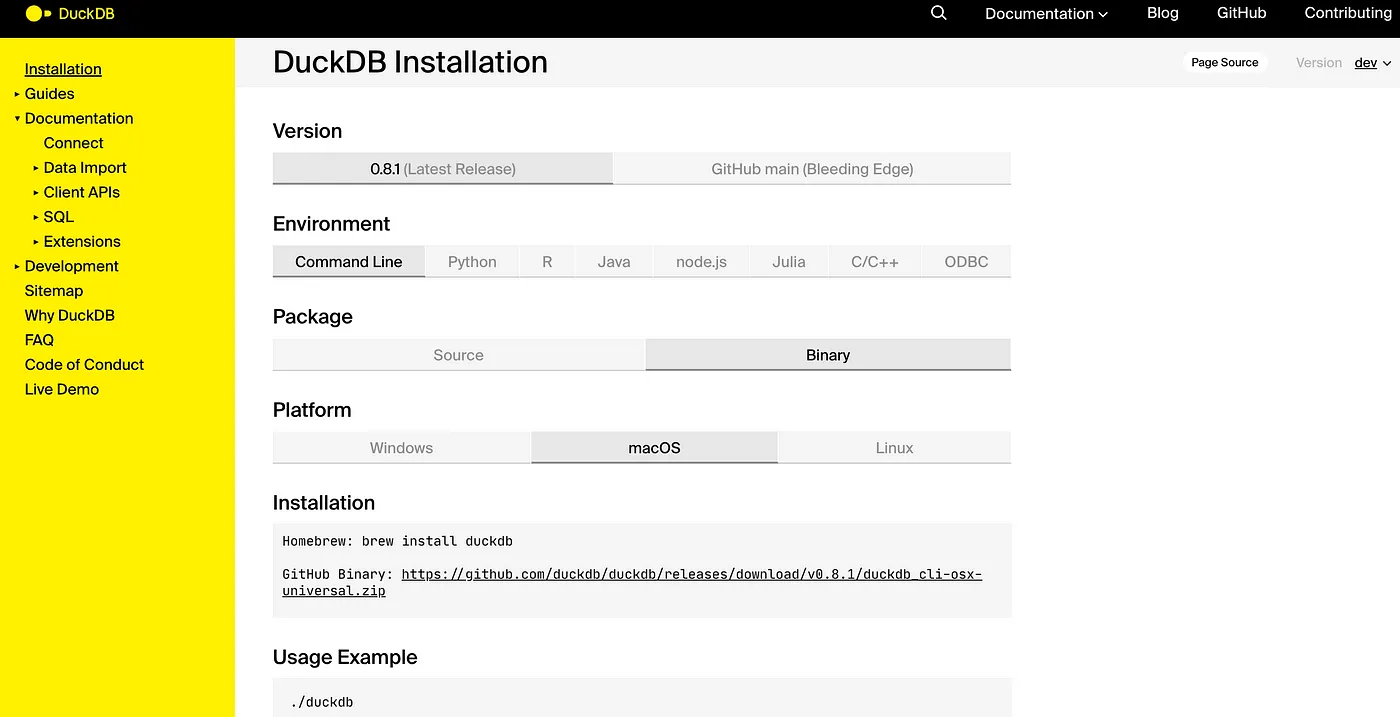This screenshot has height=717, width=1400.
Task: Click the Contributing navbar item
Action: [1347, 13]
